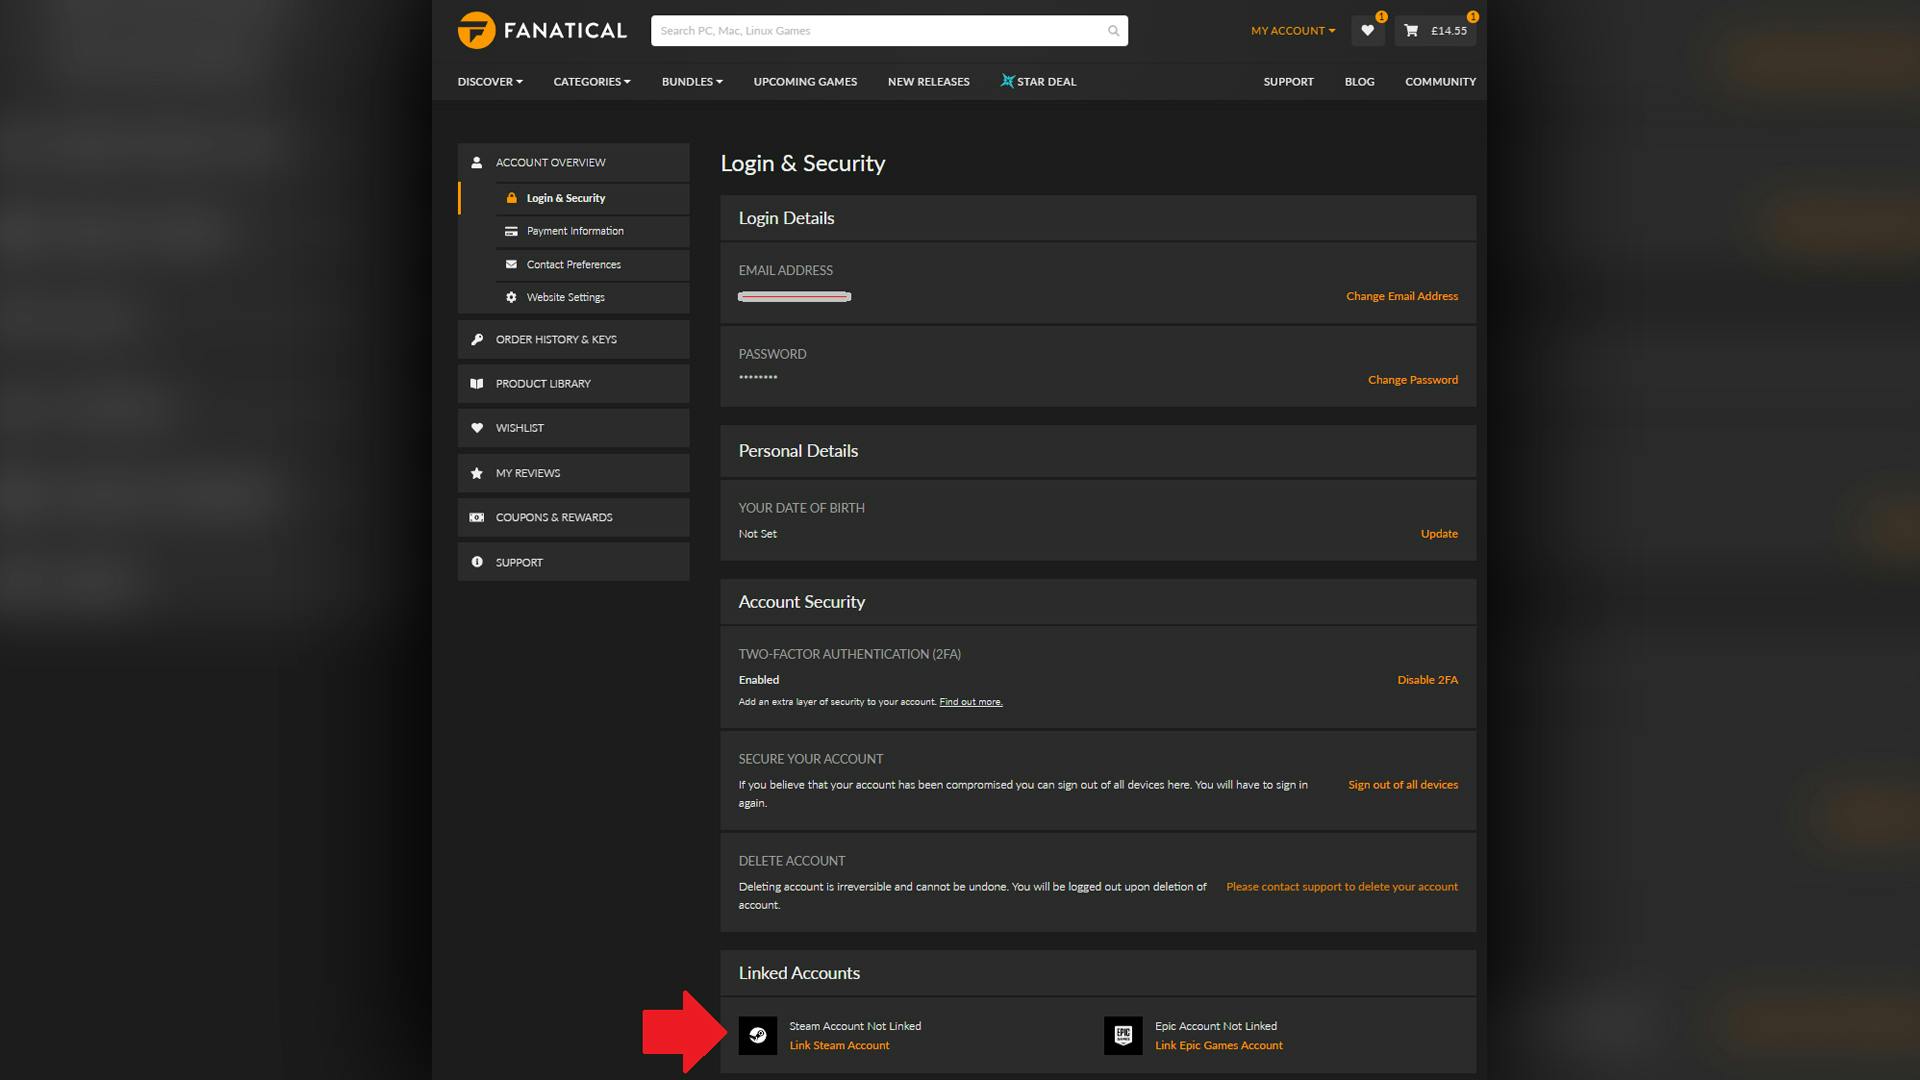Click the Steam logo icon

click(758, 1035)
